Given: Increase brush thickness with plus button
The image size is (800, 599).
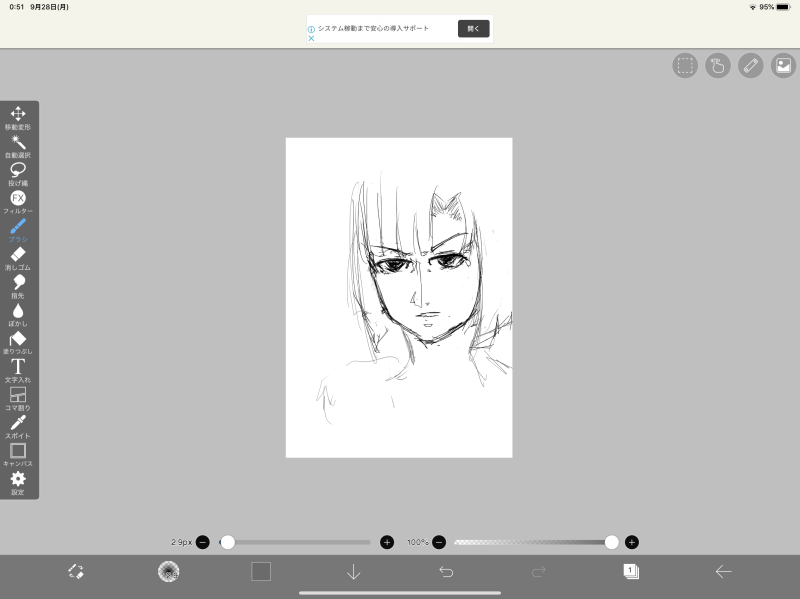Looking at the screenshot, I should pyautogui.click(x=387, y=542).
